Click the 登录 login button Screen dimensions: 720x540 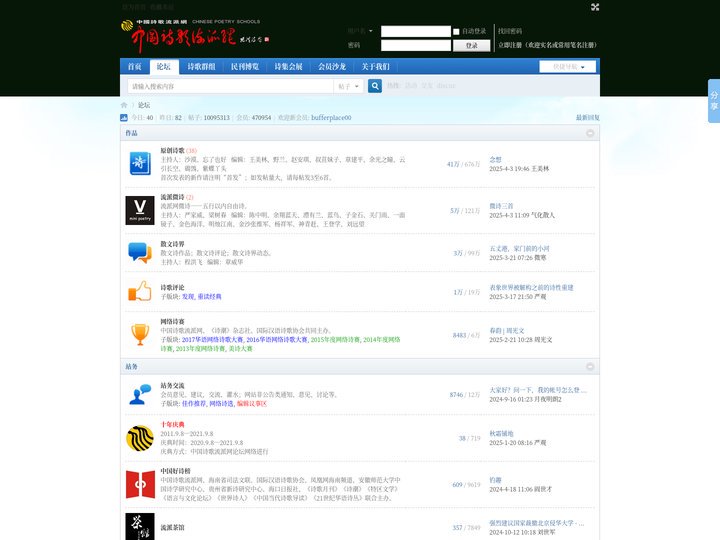coord(472,45)
